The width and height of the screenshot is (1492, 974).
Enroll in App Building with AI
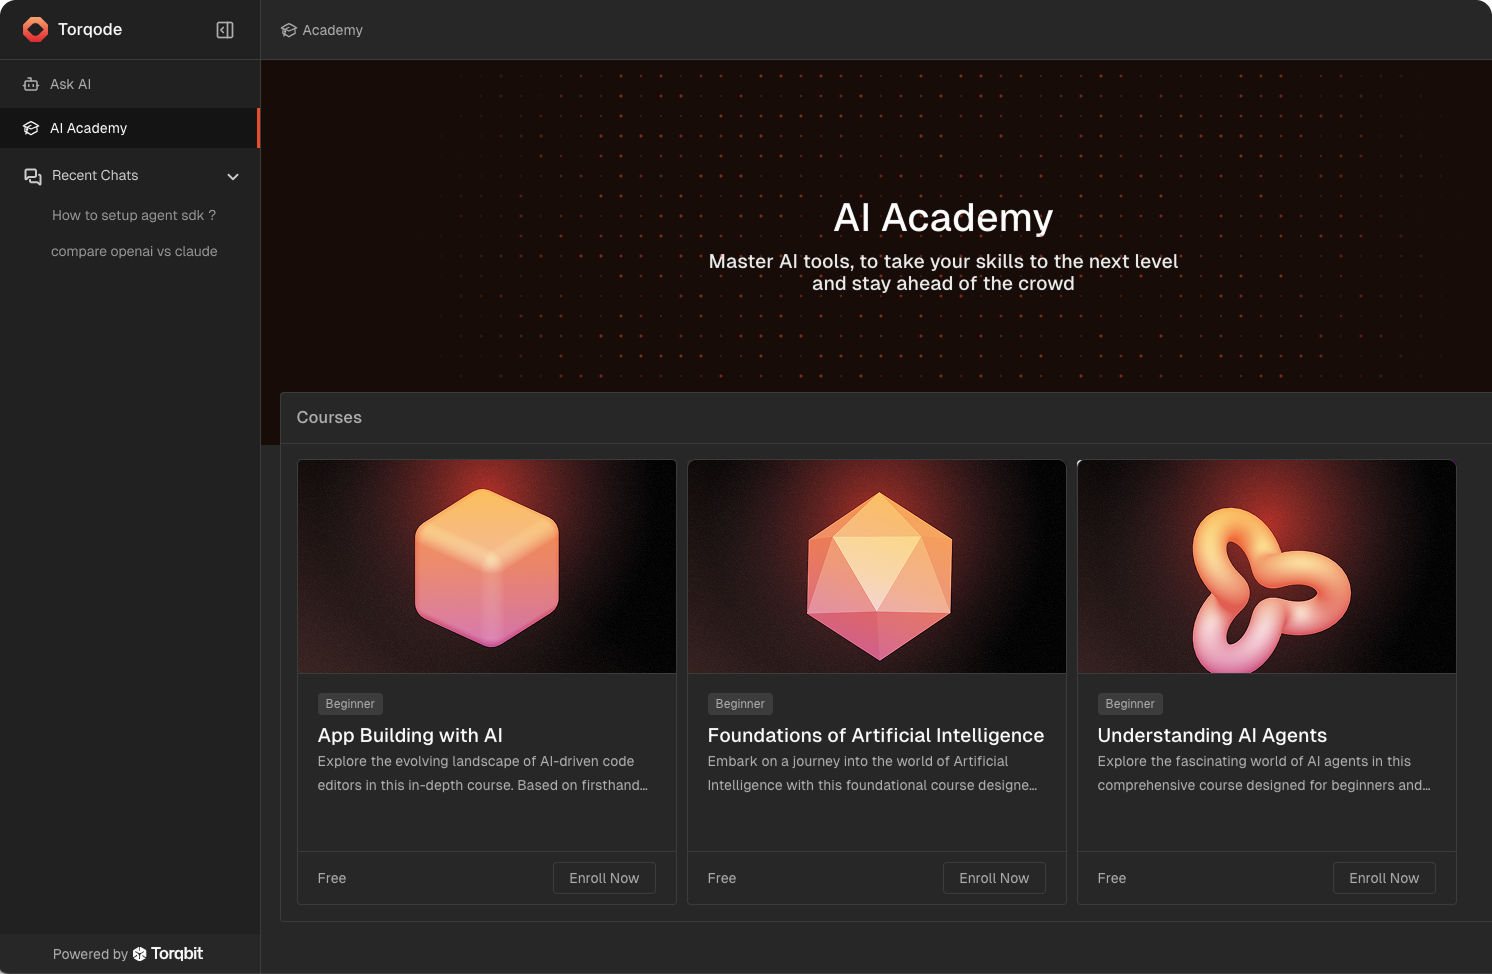[x=604, y=878]
